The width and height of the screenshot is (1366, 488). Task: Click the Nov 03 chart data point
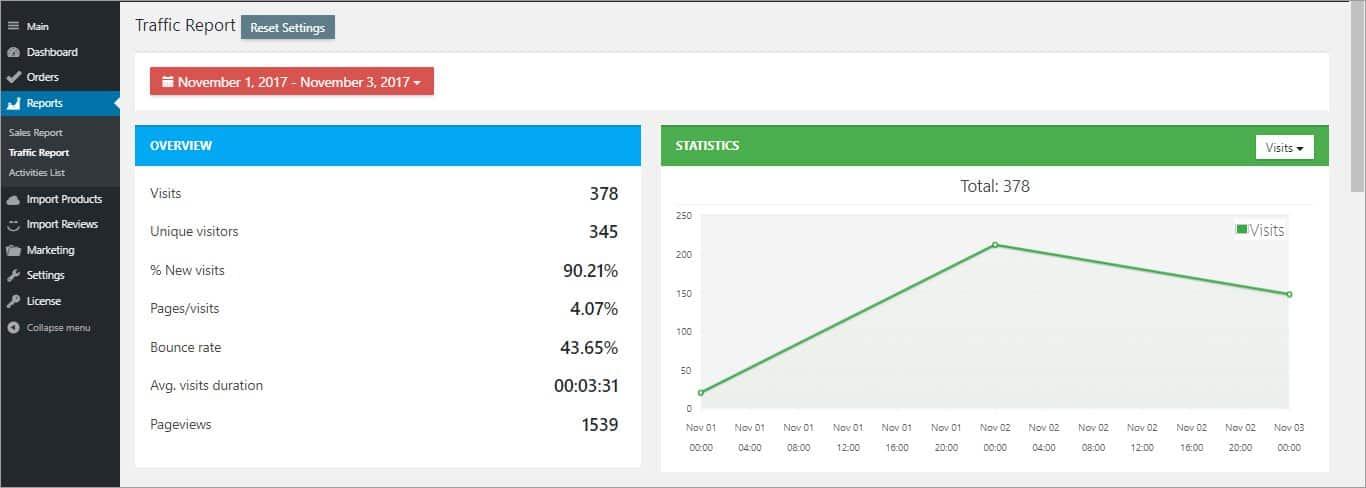pyautogui.click(x=1289, y=294)
